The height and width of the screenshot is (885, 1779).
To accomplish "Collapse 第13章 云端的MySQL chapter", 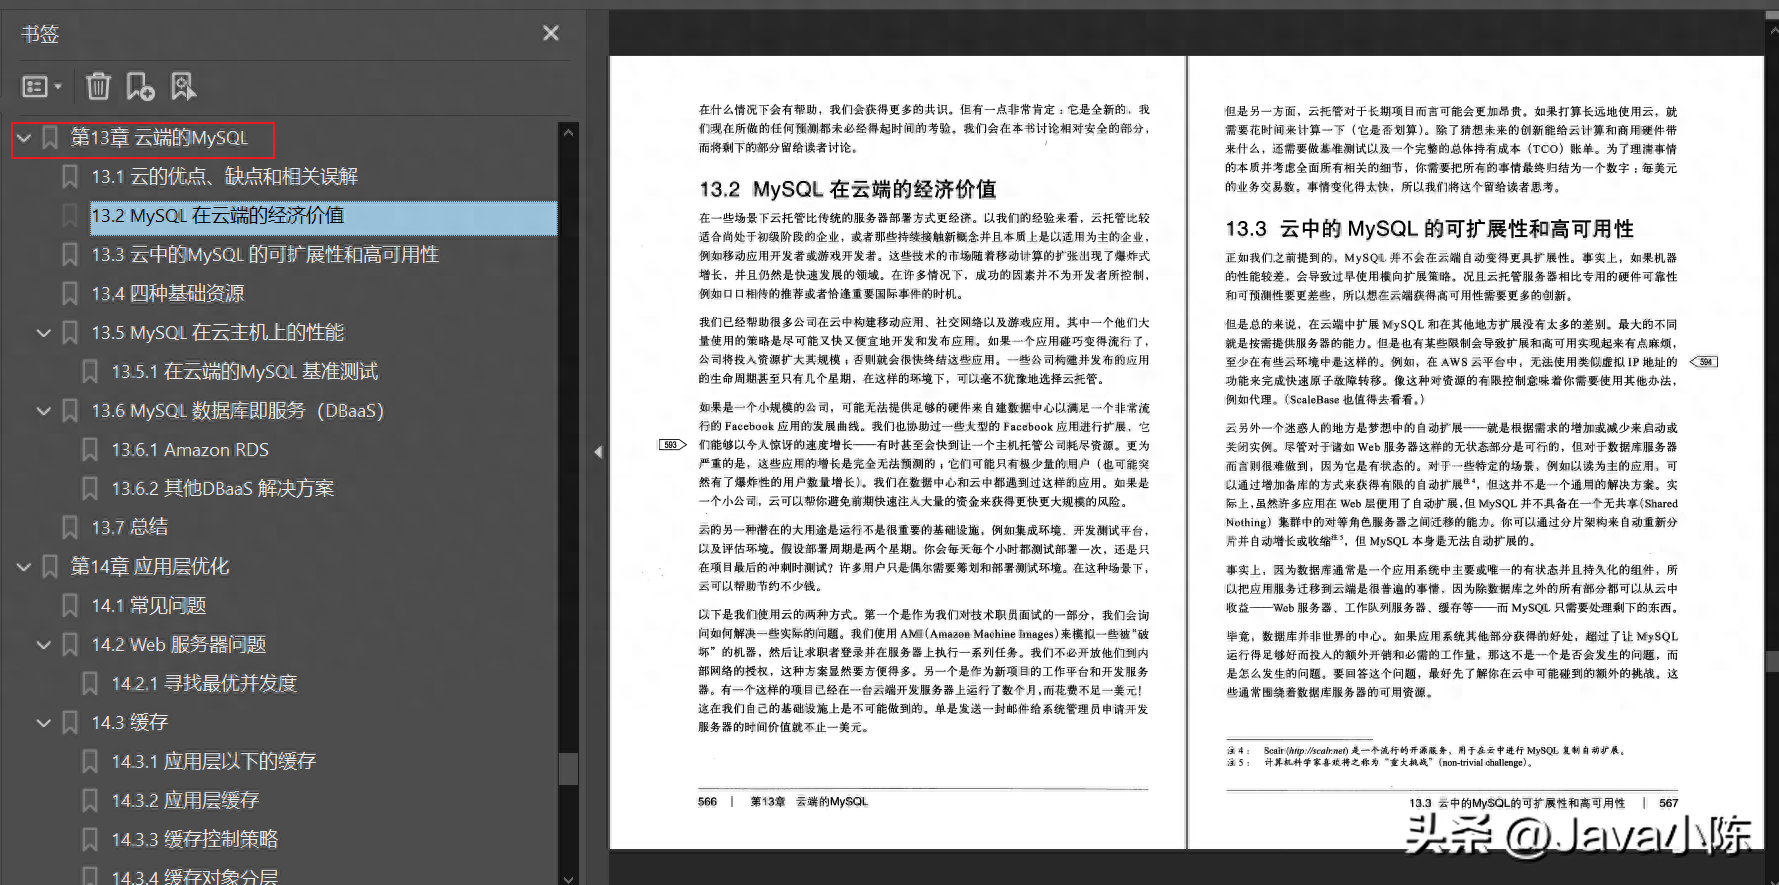I will point(24,138).
